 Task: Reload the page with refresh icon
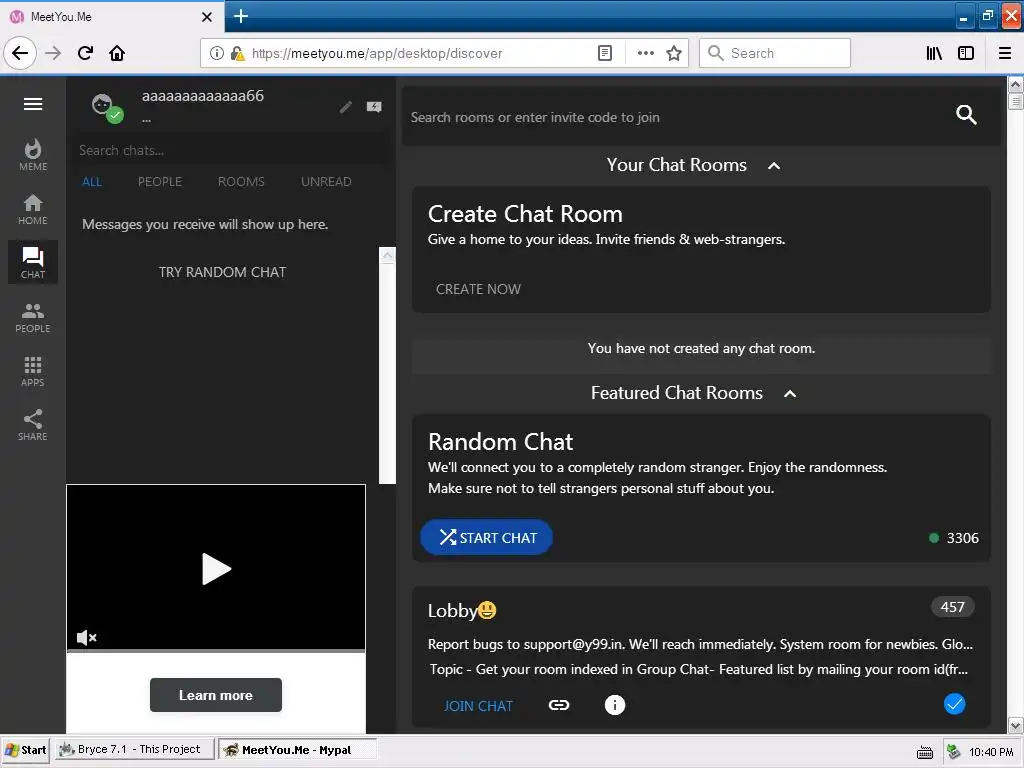click(x=85, y=53)
